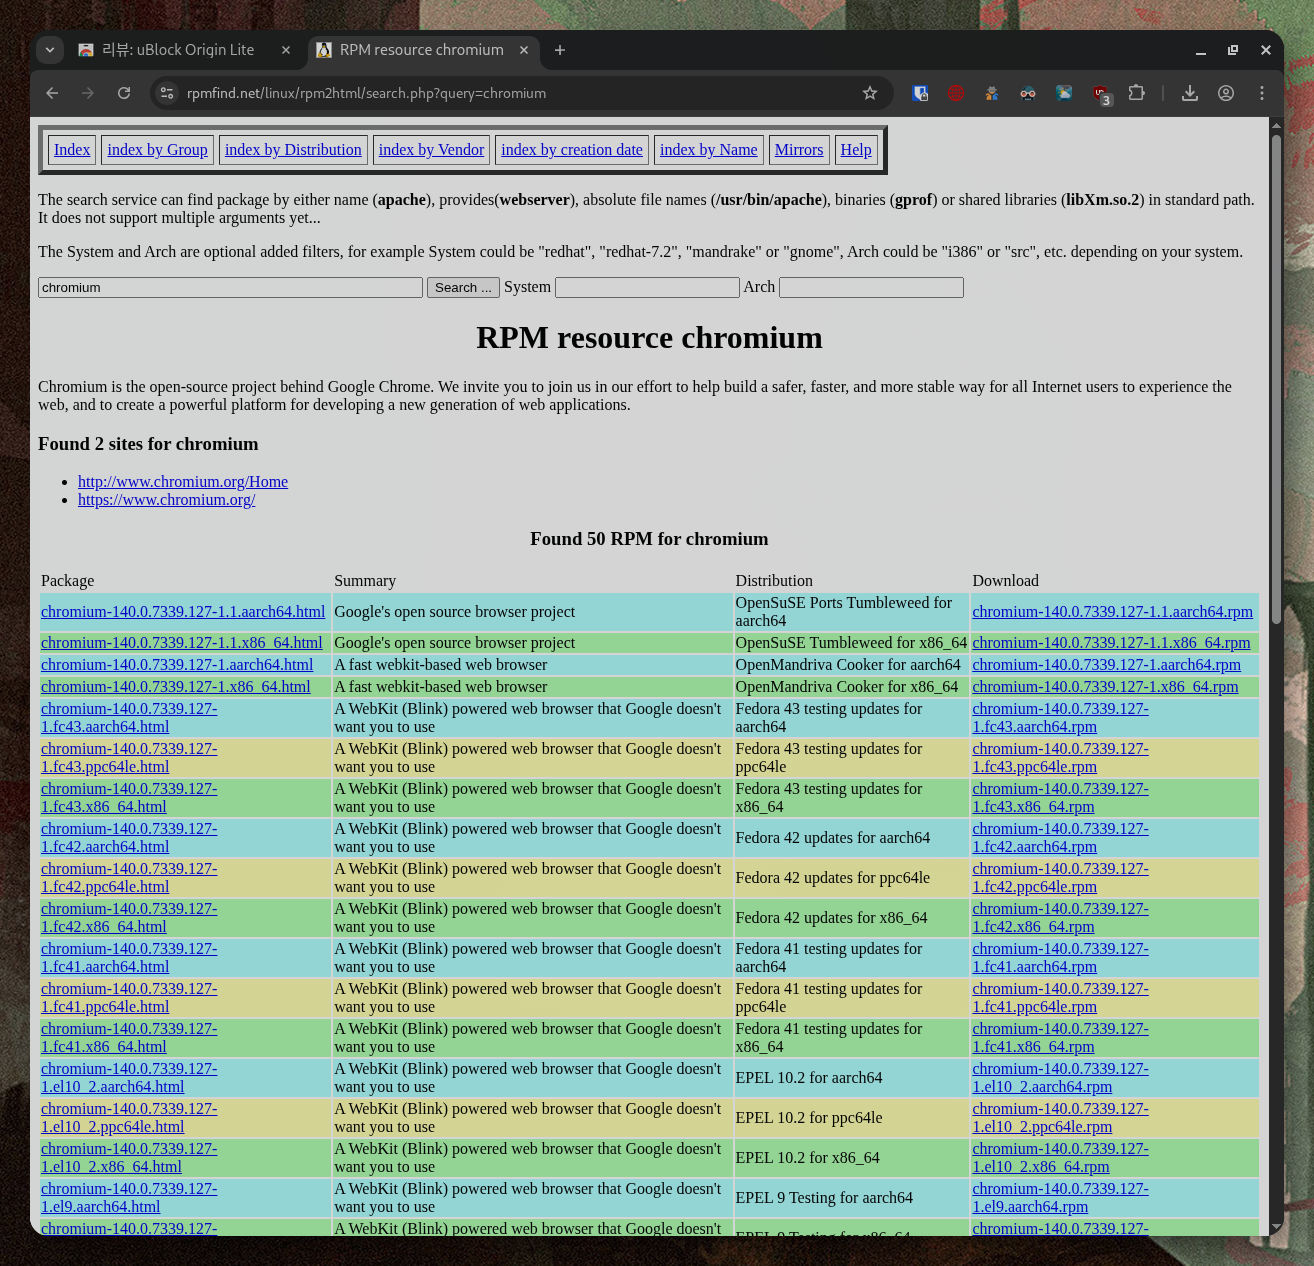The height and width of the screenshot is (1266, 1314).
Task: Open the el9.aarch64.html package link
Action: pyautogui.click(x=129, y=1198)
